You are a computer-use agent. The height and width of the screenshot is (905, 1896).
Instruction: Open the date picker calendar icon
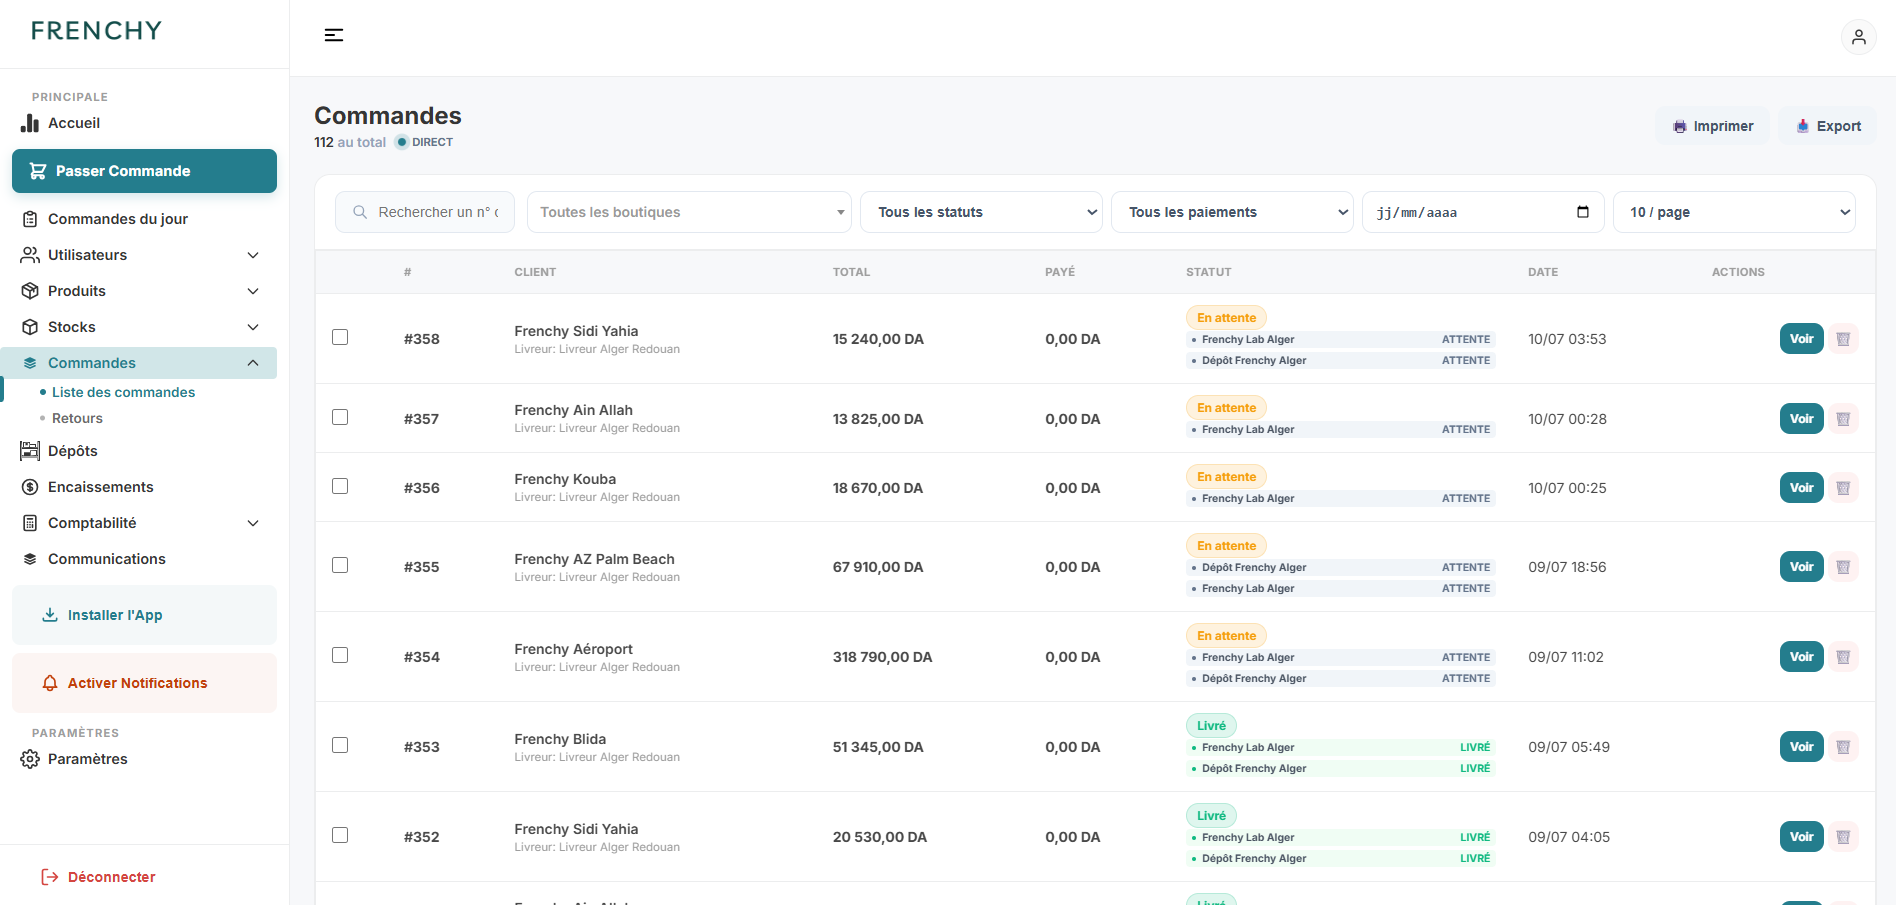tap(1582, 212)
